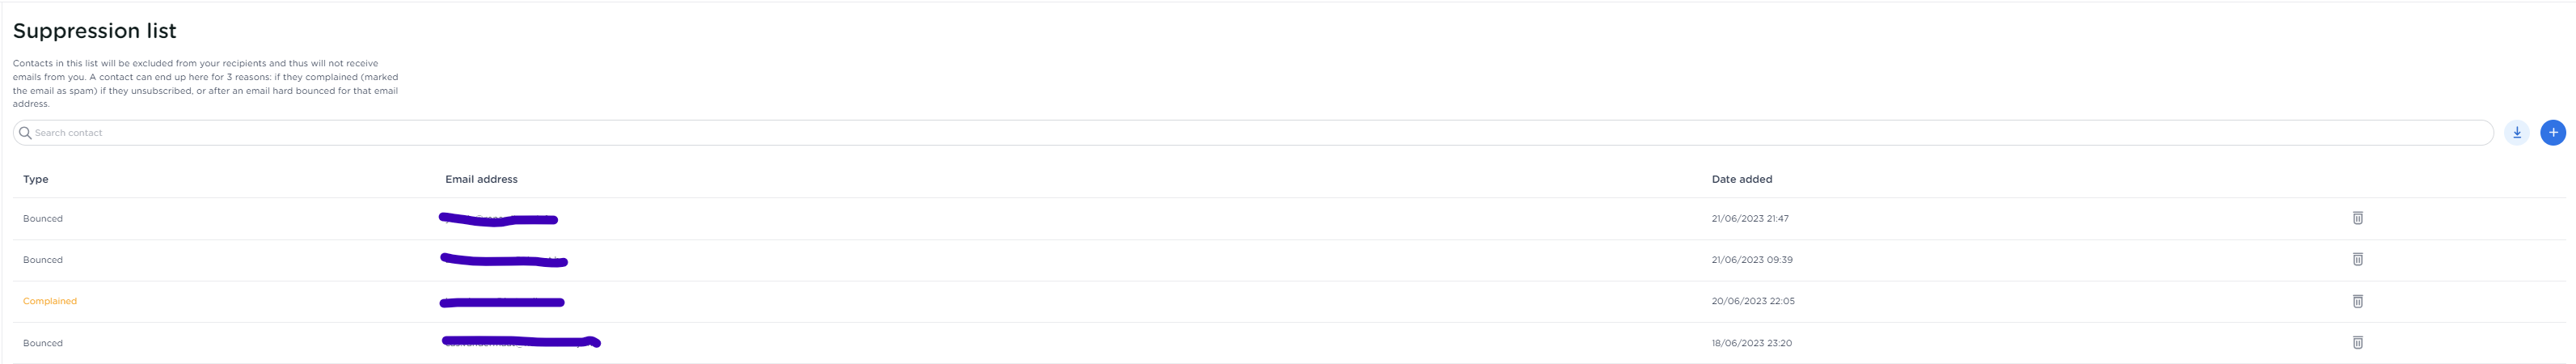Click the date 21/06/2023 09:39
Viewport: 2576px width, 364px height.
pos(1751,260)
